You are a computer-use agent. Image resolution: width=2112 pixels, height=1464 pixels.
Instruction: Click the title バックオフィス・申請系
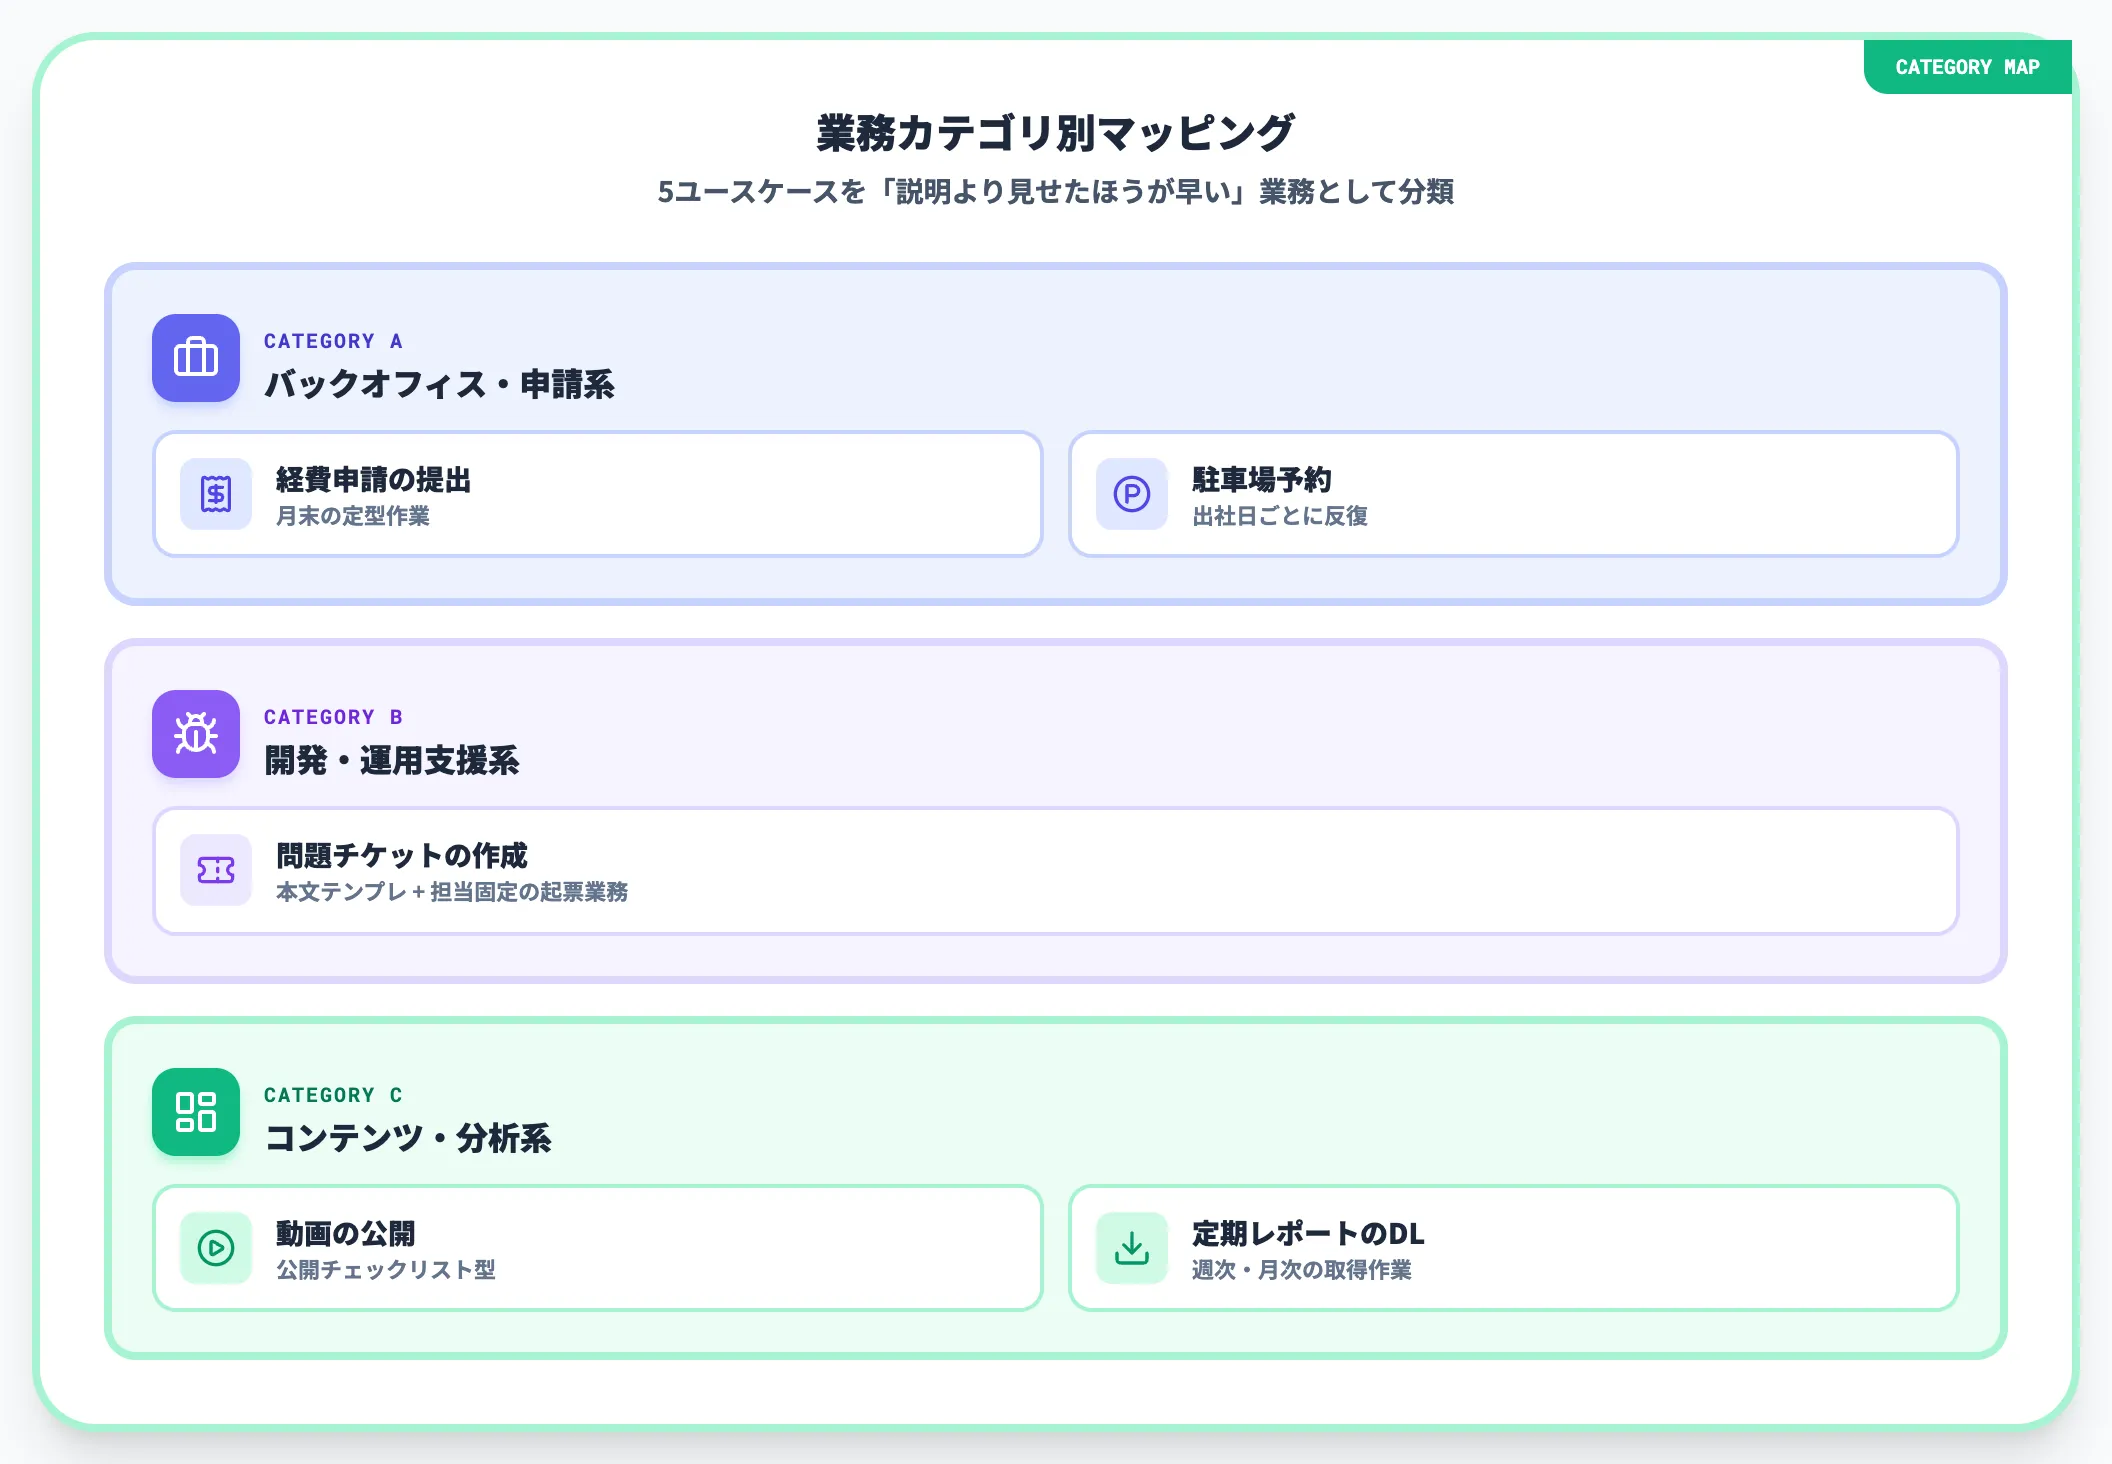coord(439,384)
